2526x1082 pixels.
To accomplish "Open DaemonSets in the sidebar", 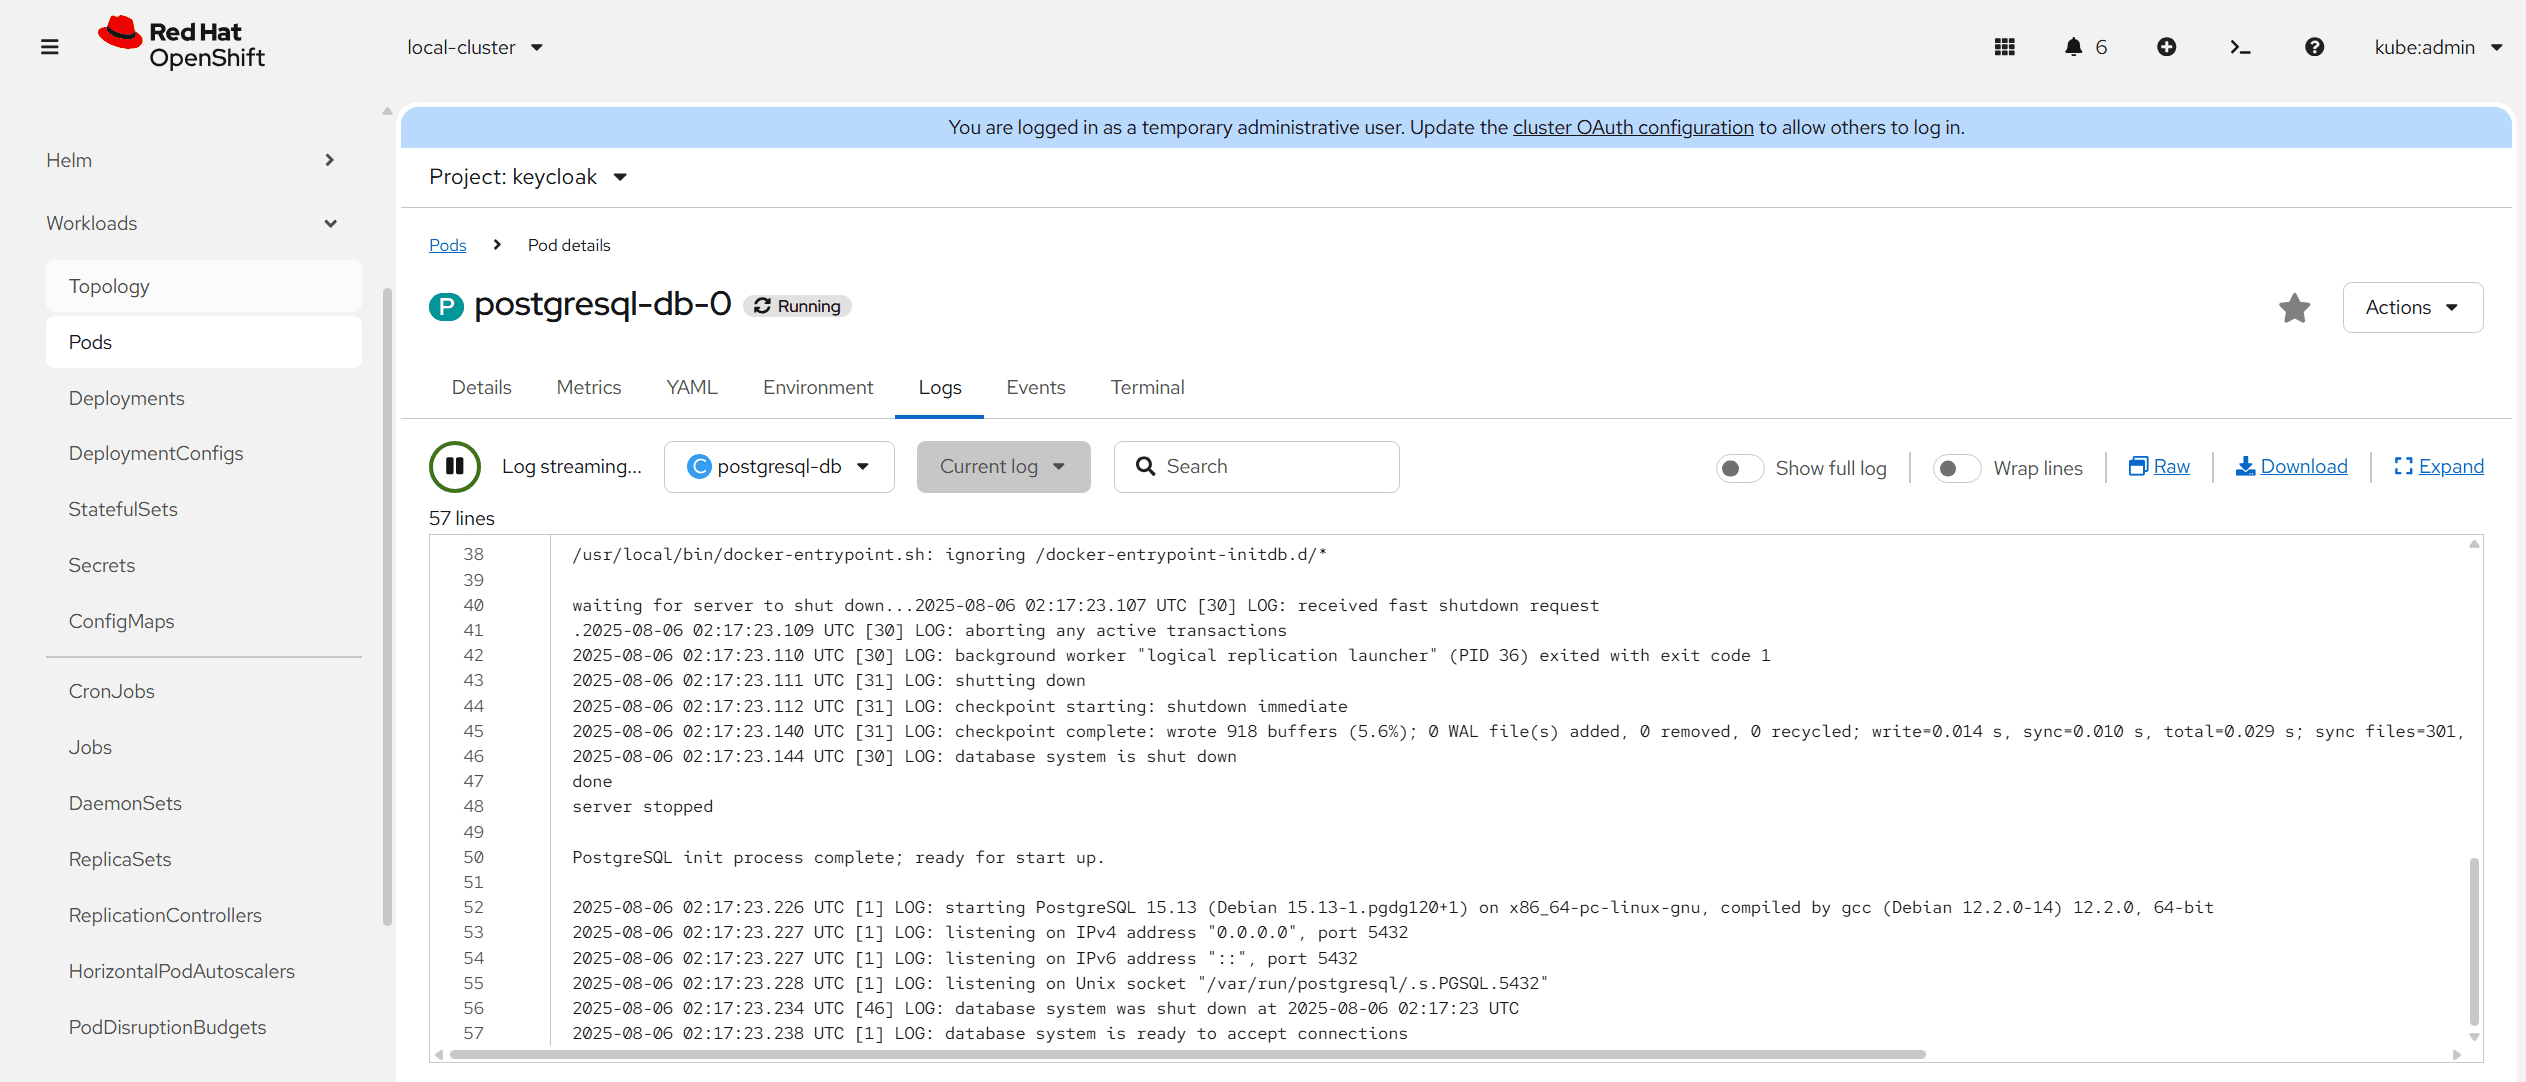I will (x=204, y=803).
